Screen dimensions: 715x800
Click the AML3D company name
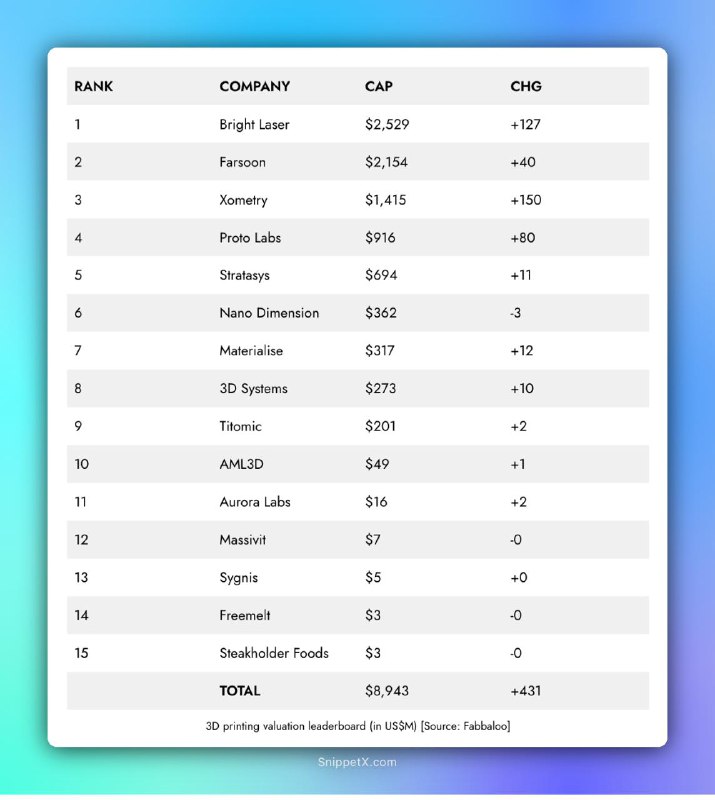241,464
